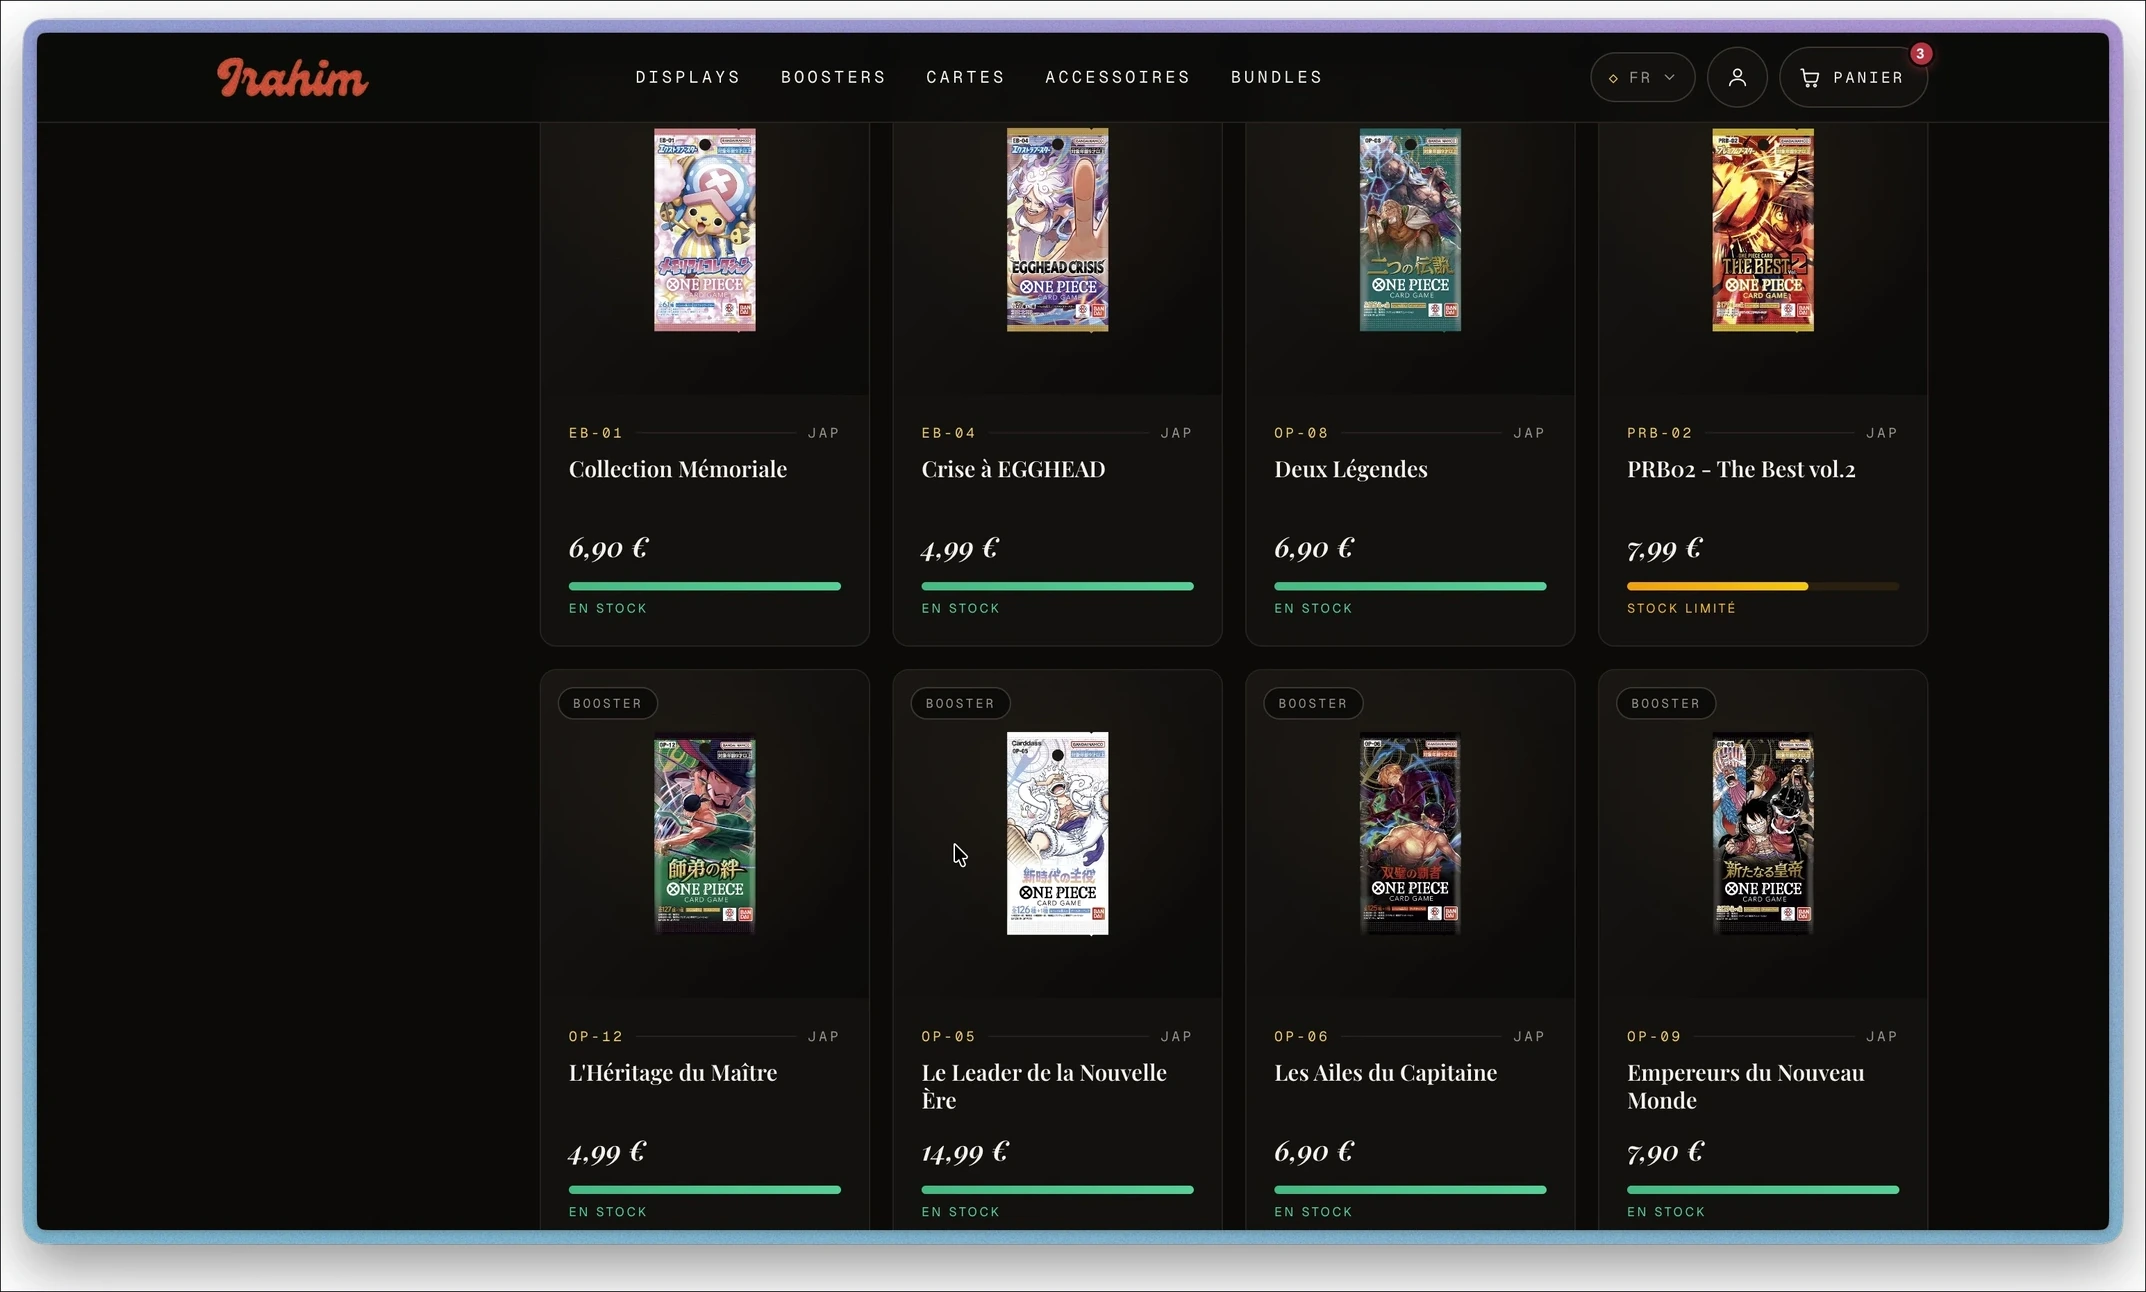The image size is (2146, 1292).
Task: Open the OP-08 Deux Légendes booster image
Action: tap(1410, 230)
